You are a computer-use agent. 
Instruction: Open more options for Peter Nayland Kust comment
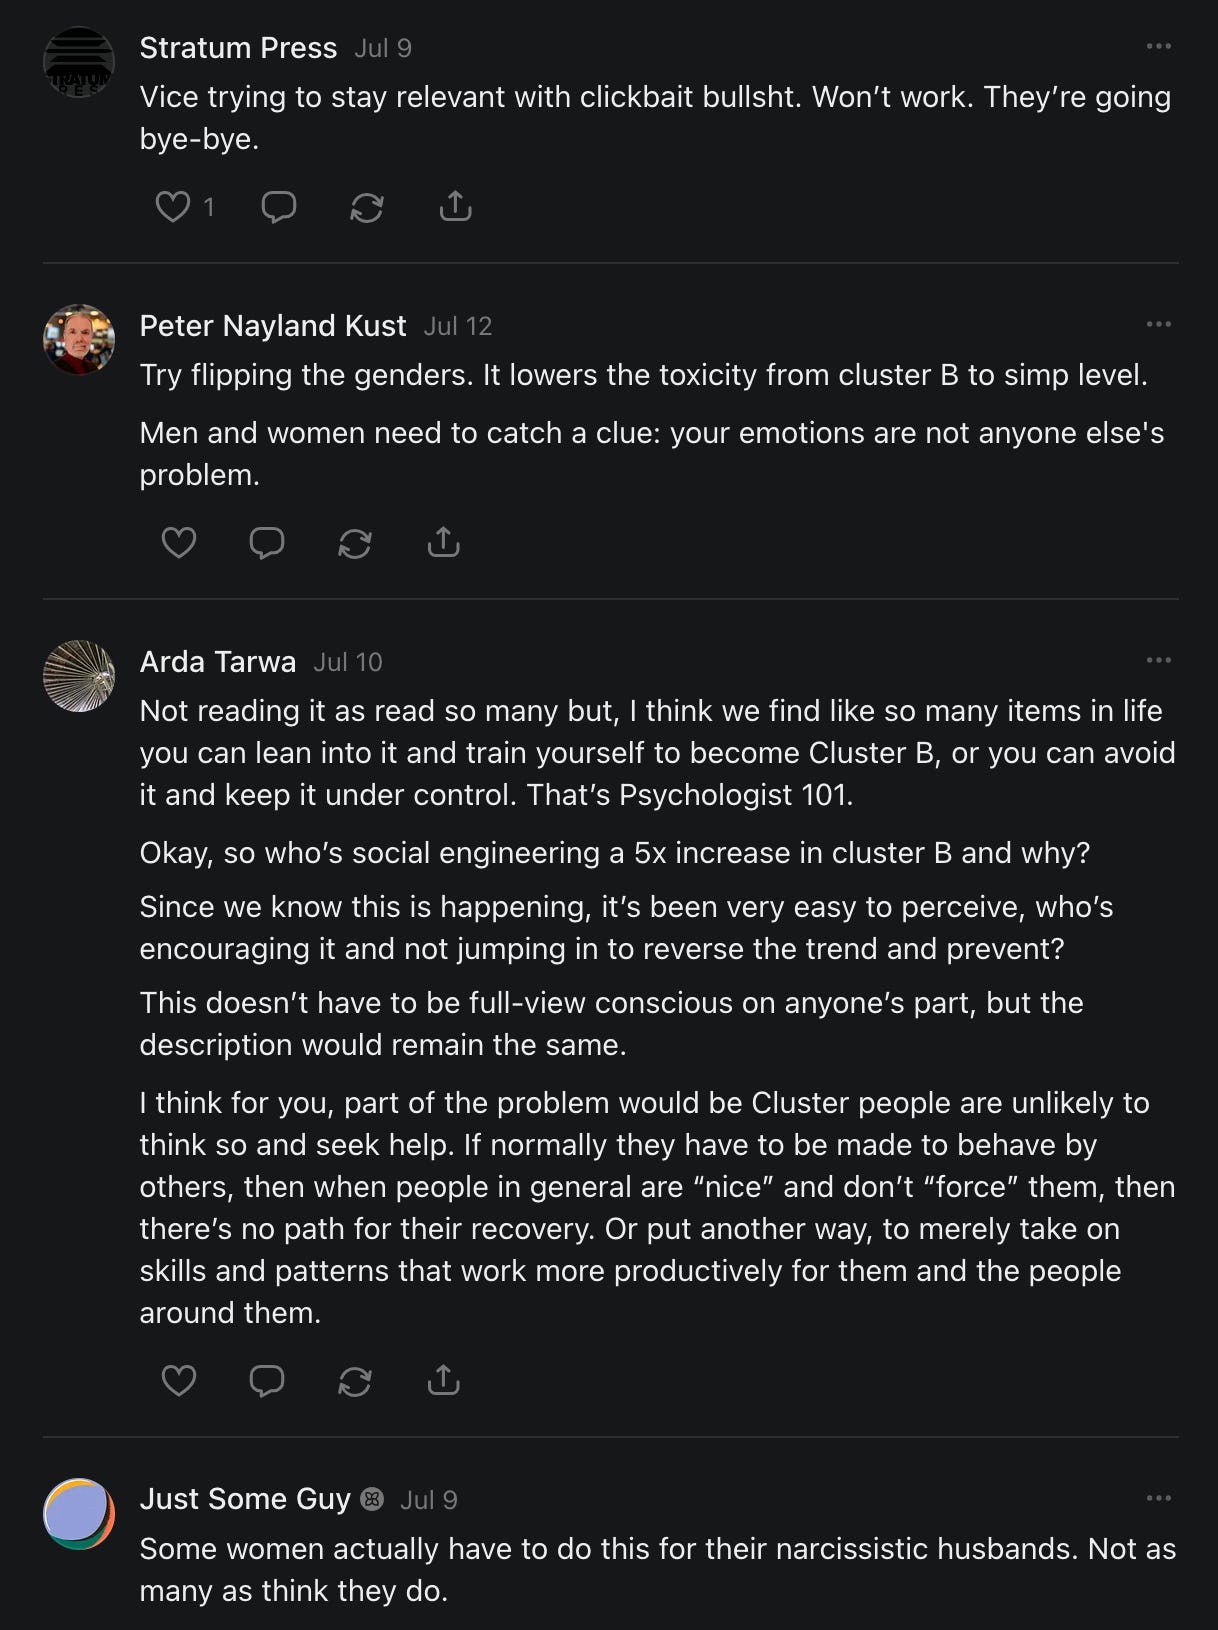pos(1158,325)
